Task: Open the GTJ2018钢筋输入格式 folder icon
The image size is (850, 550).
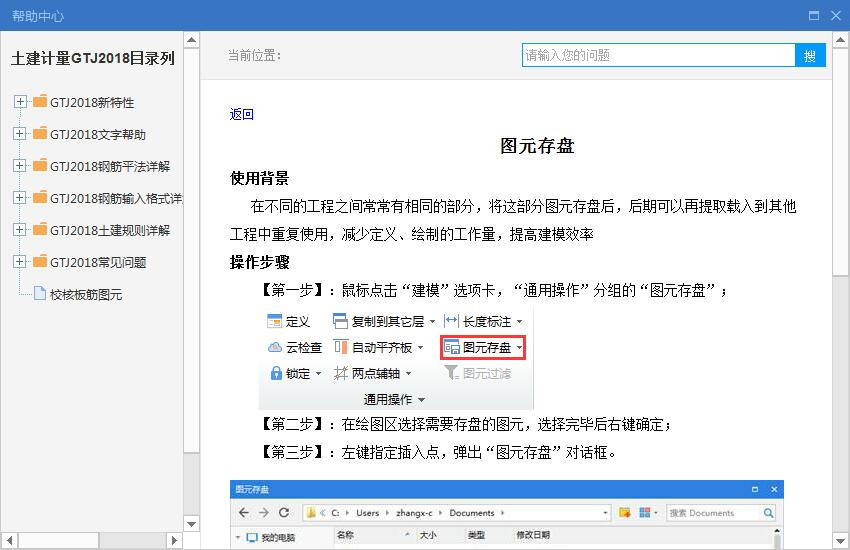Action: pos(40,197)
